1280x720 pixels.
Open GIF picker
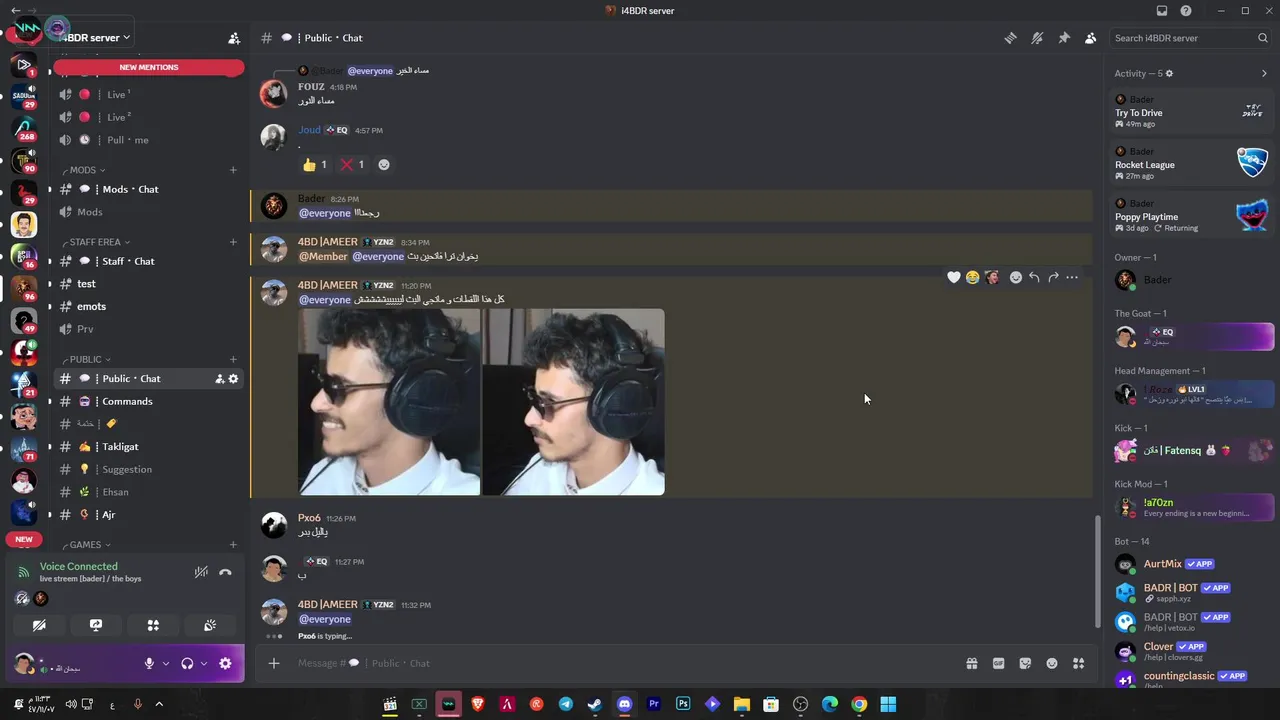tap(998, 663)
